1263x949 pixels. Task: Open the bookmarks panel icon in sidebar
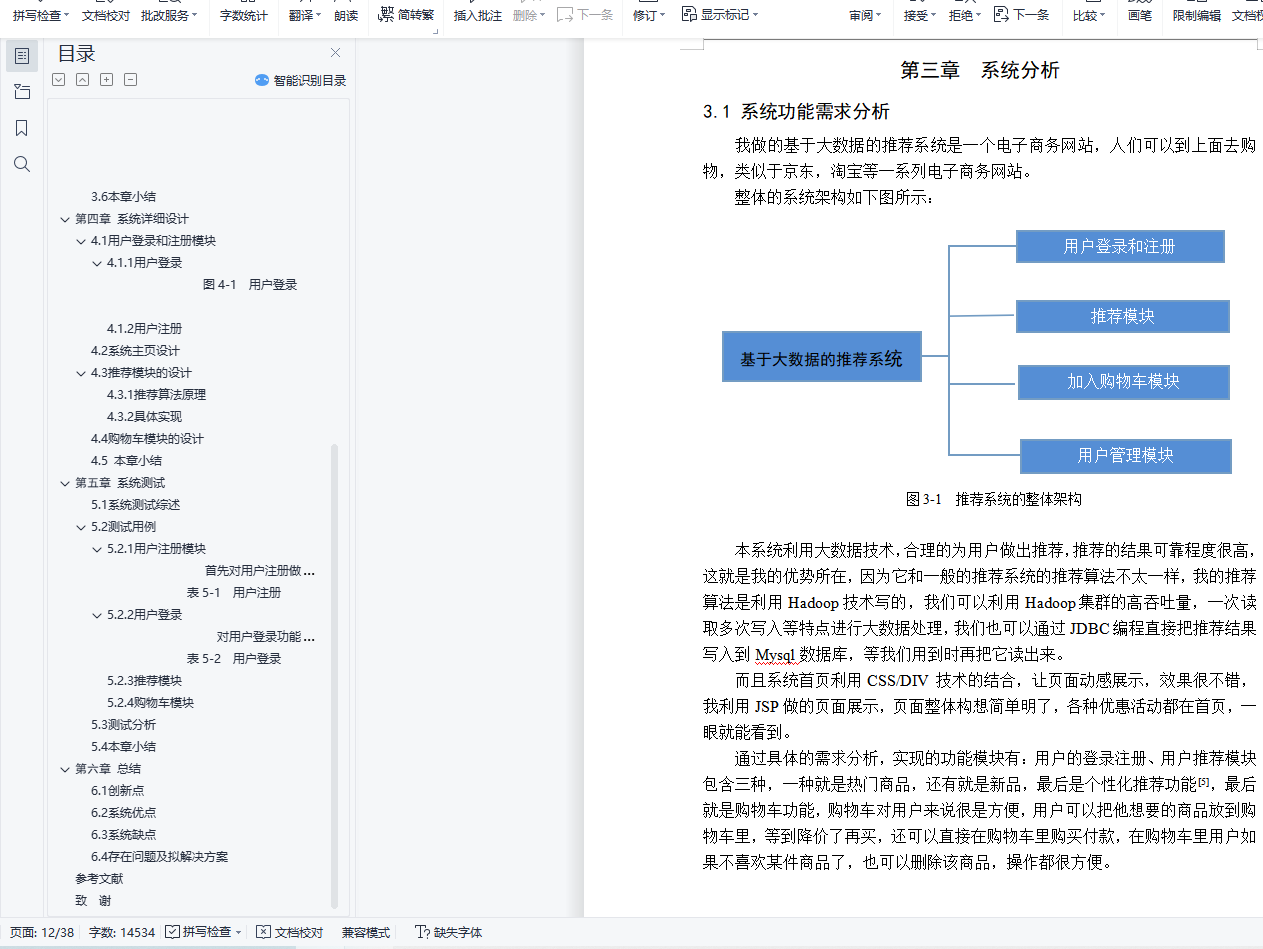click(22, 128)
